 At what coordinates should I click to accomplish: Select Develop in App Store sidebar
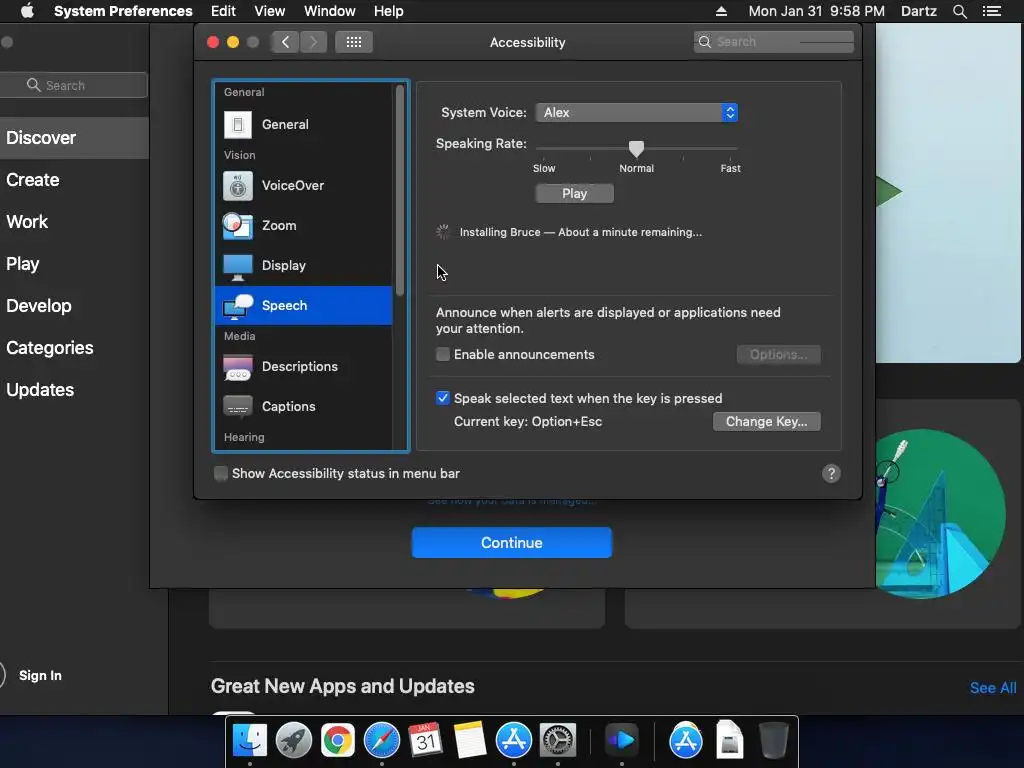(74, 306)
